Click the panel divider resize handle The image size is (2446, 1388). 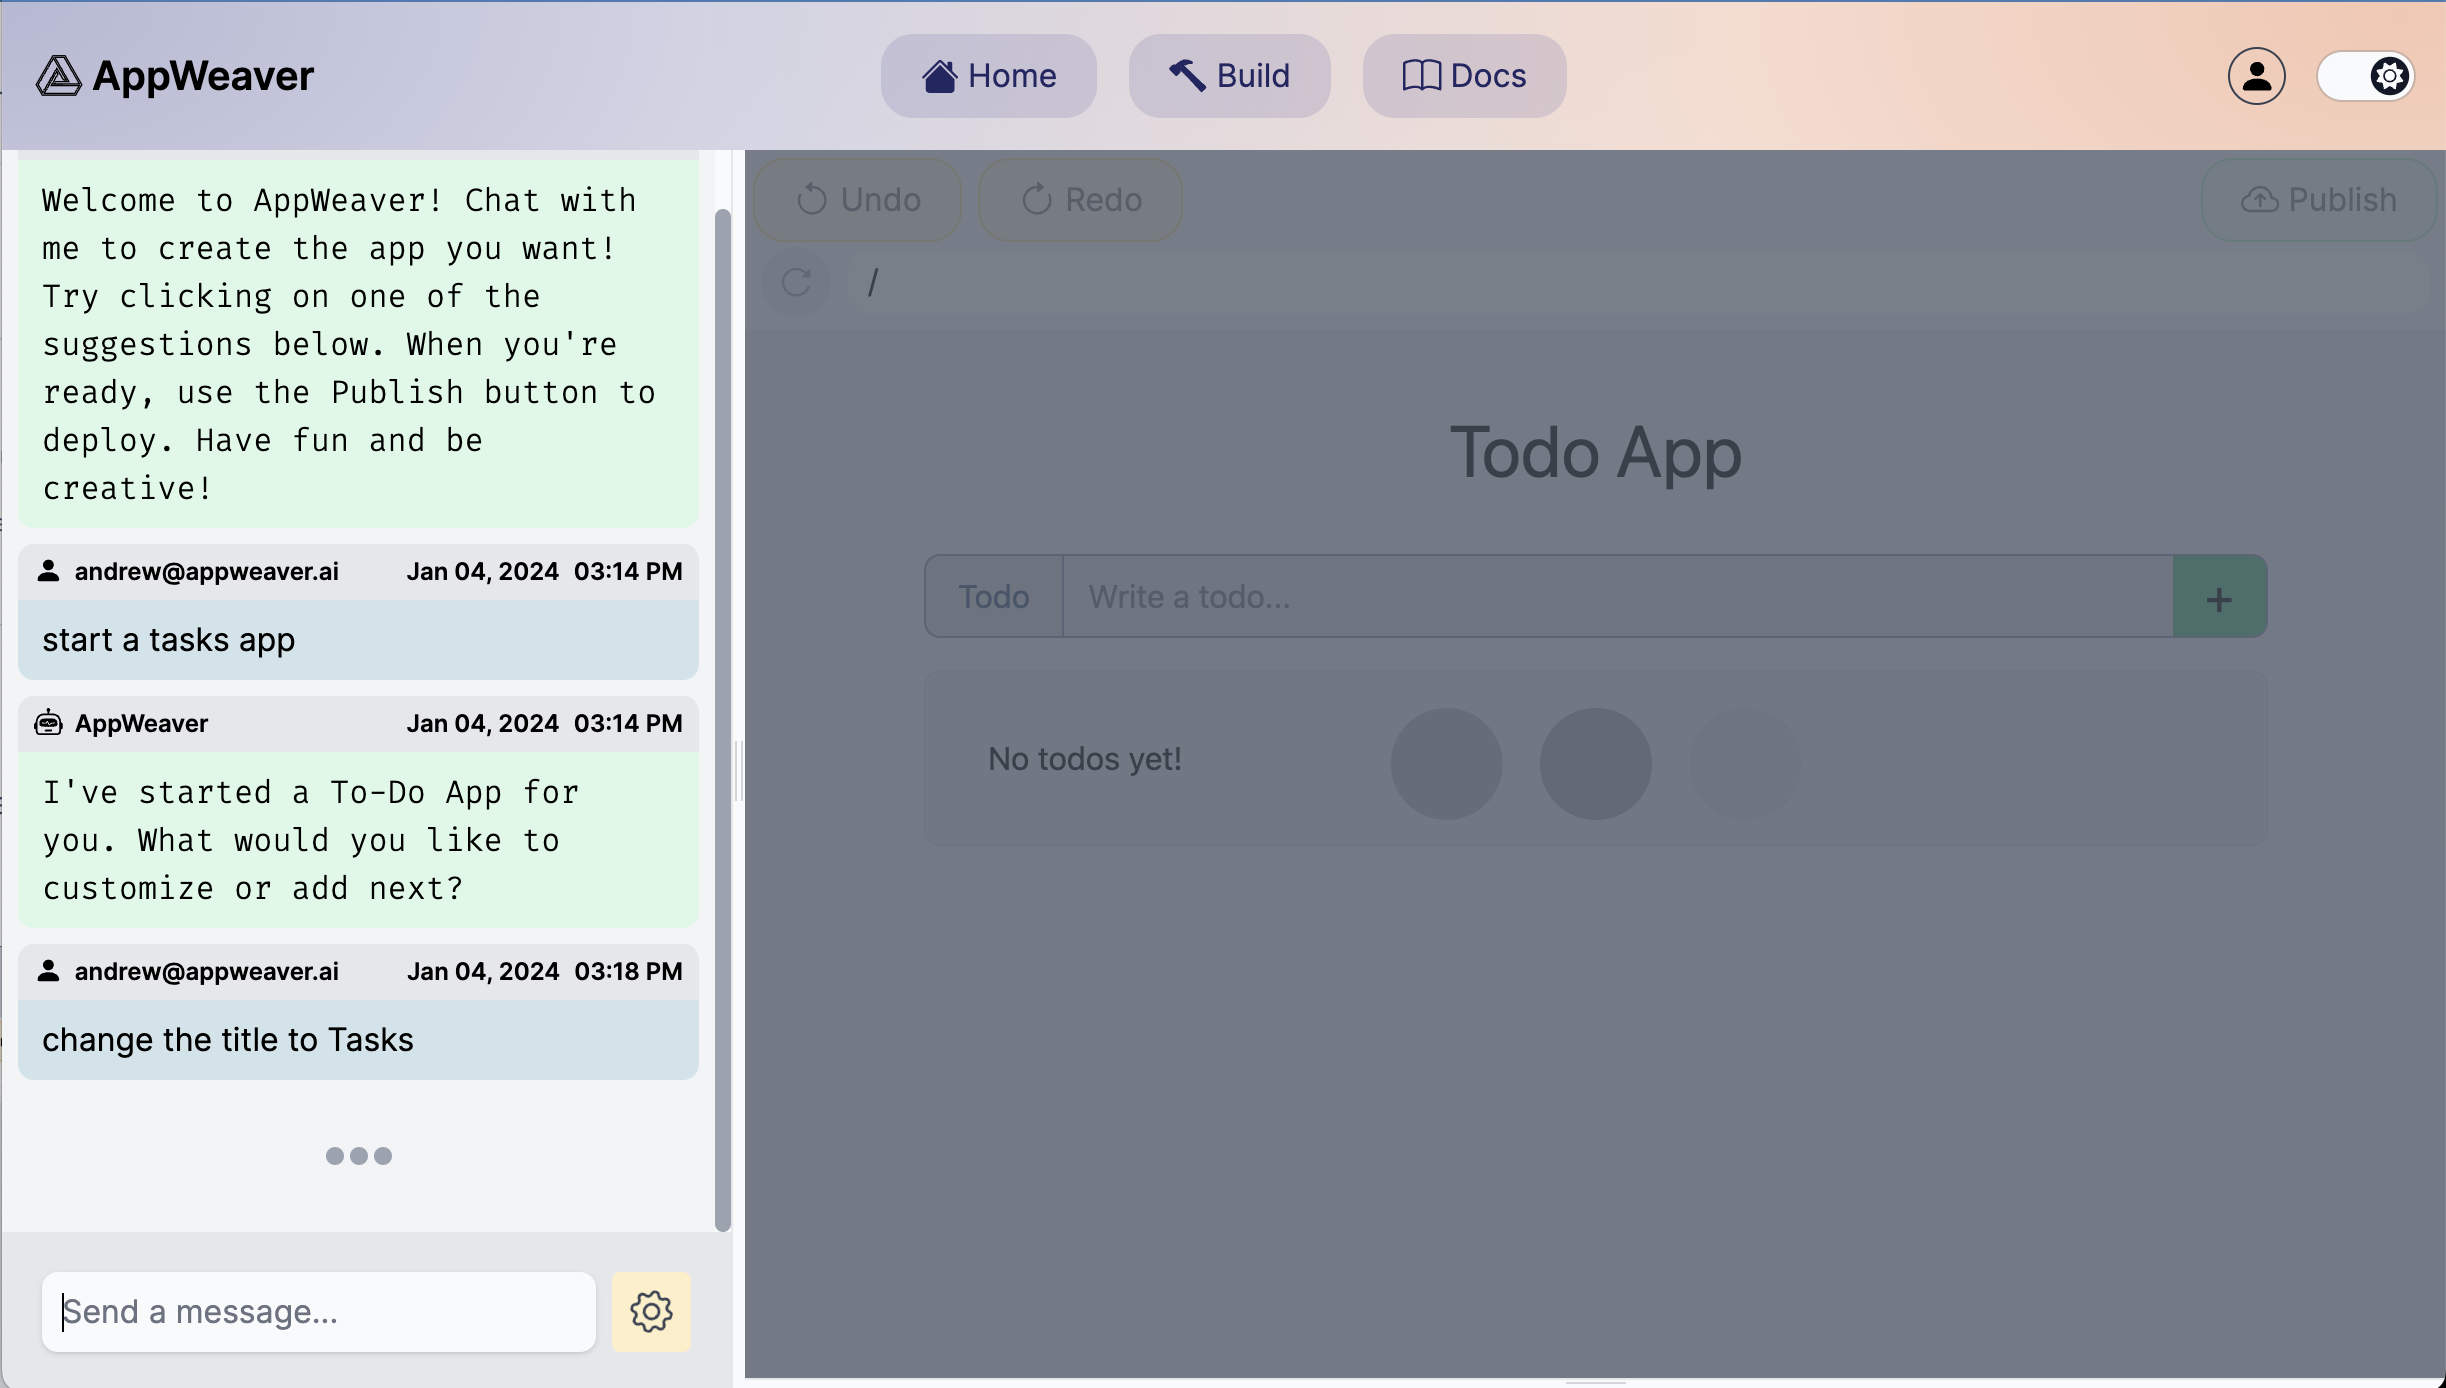click(738, 770)
